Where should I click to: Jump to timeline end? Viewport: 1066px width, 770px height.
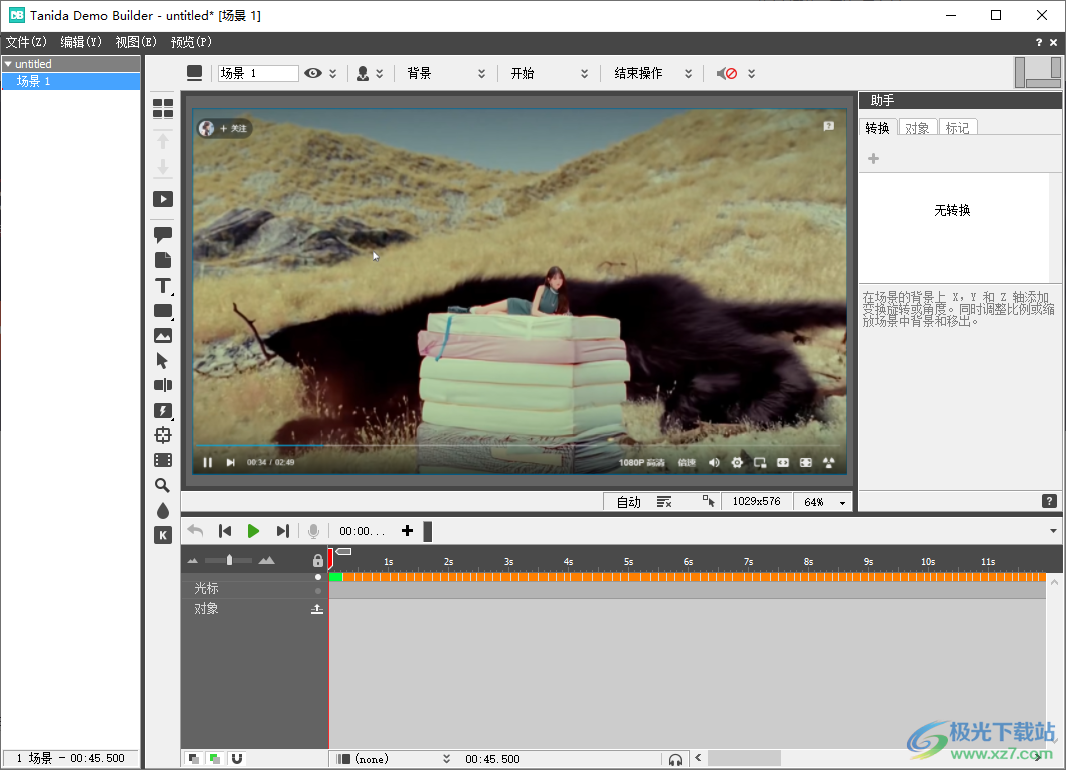[282, 531]
